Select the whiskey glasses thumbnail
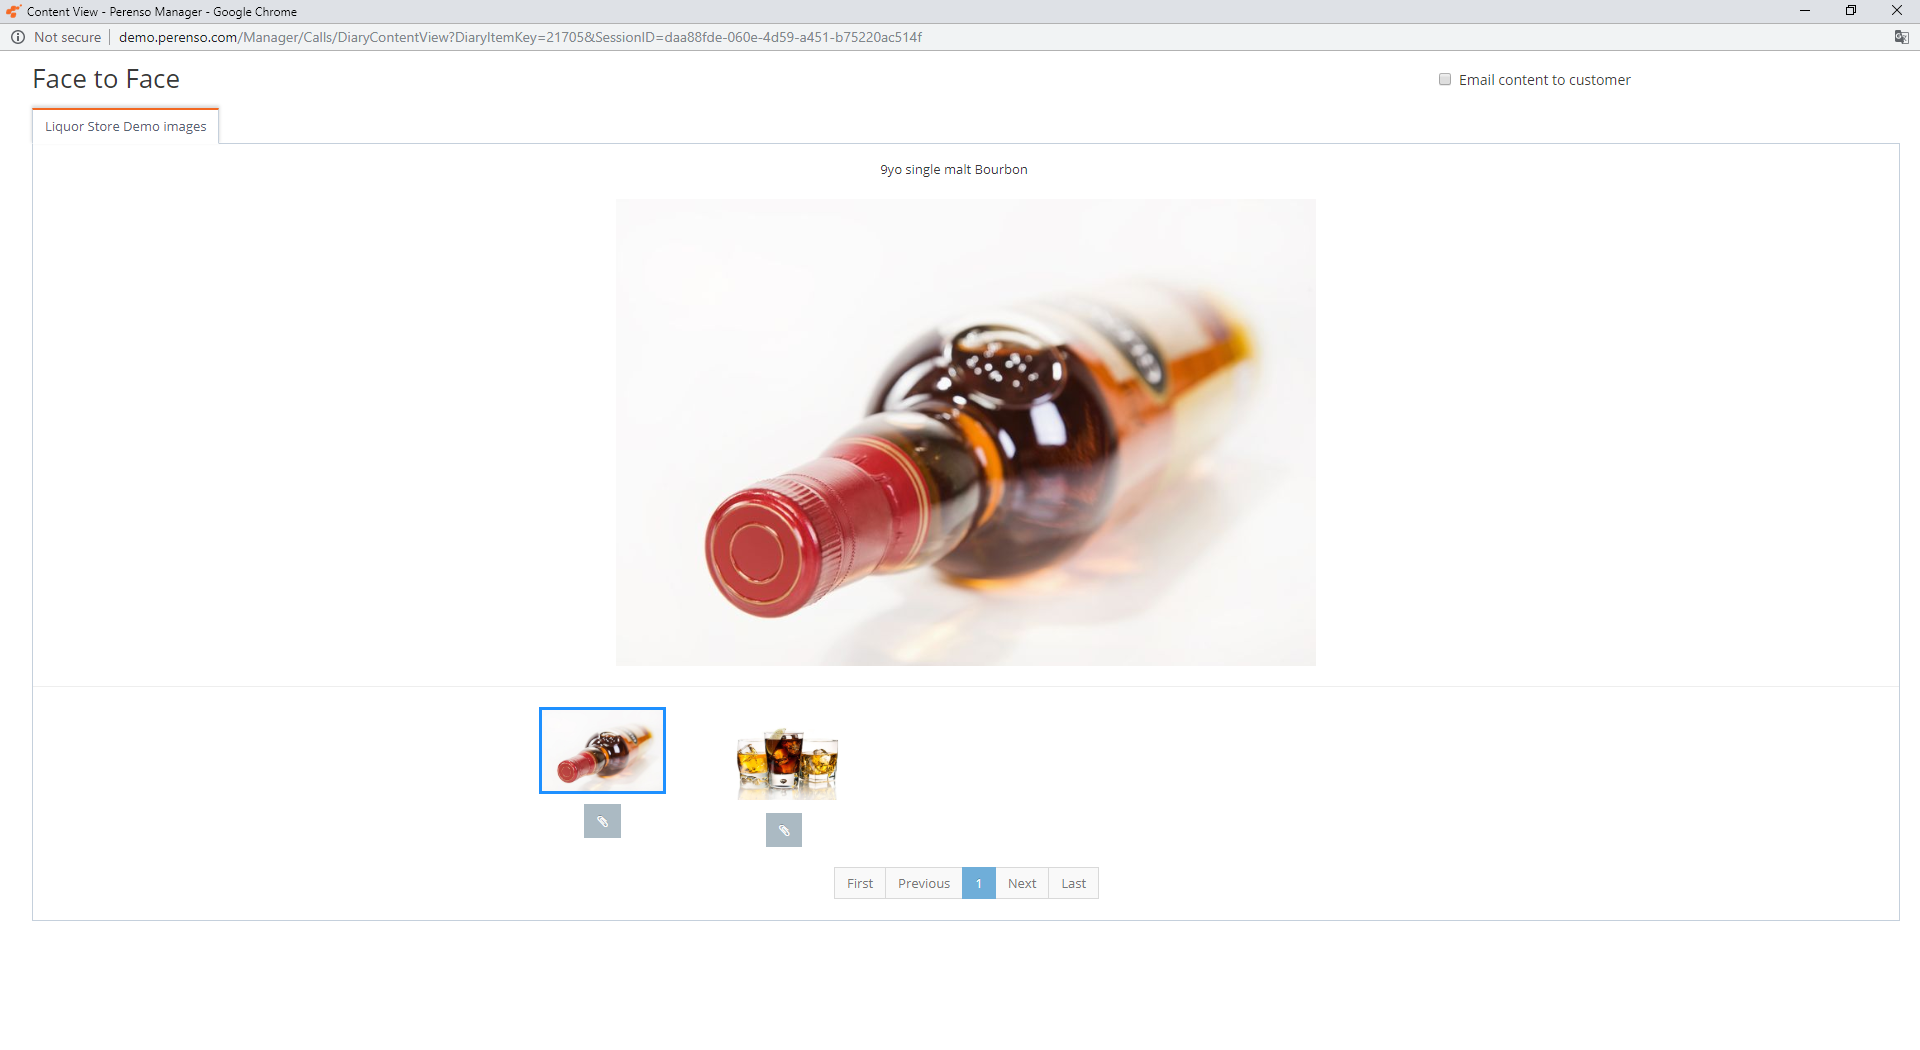 click(787, 763)
